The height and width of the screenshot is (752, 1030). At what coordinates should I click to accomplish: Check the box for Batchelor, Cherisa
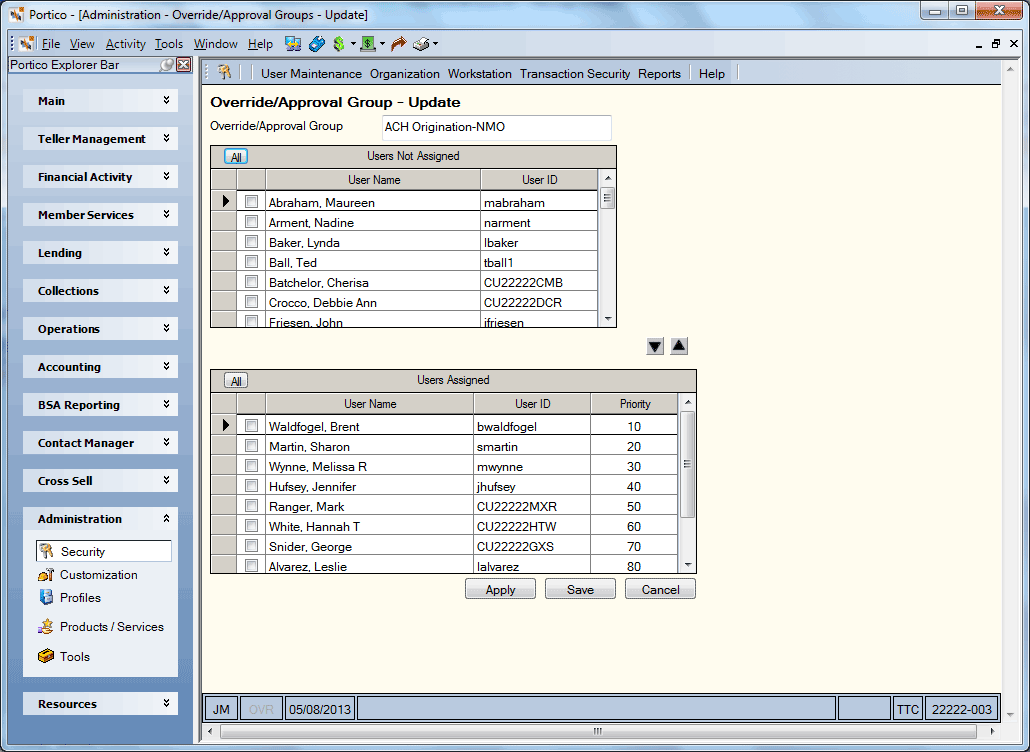(x=251, y=282)
